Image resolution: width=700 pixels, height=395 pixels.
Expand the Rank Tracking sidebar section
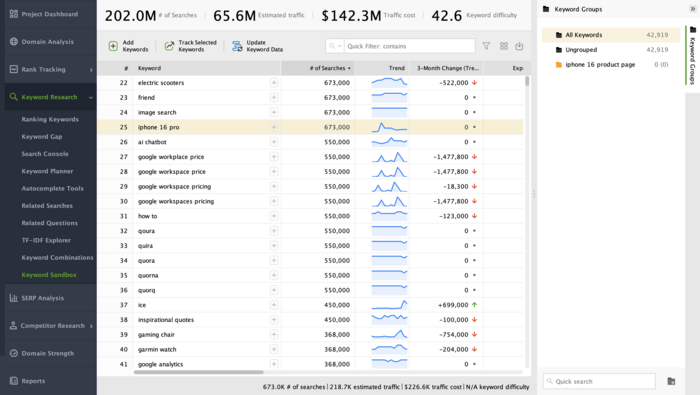(91, 70)
